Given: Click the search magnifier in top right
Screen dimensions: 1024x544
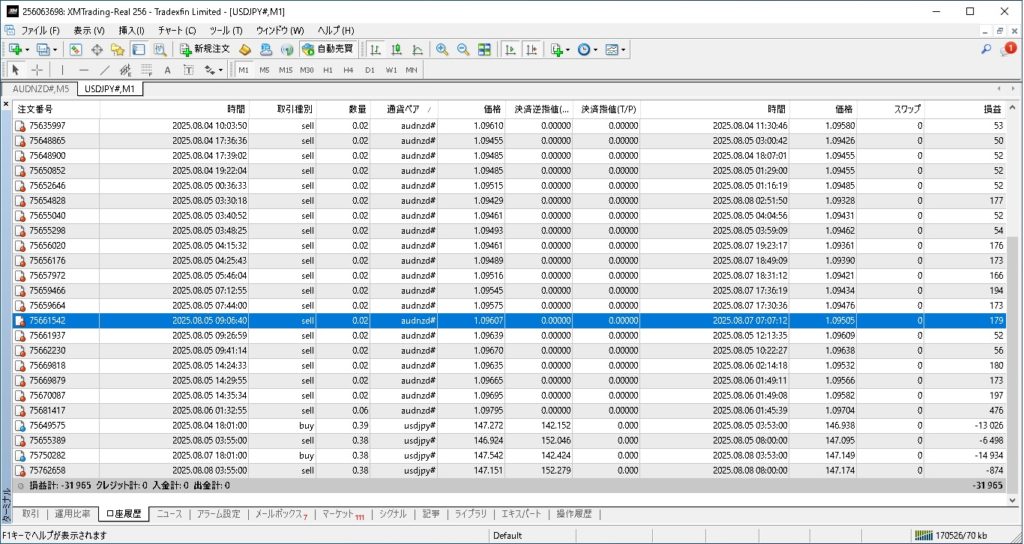Looking at the screenshot, I should tap(986, 49).
